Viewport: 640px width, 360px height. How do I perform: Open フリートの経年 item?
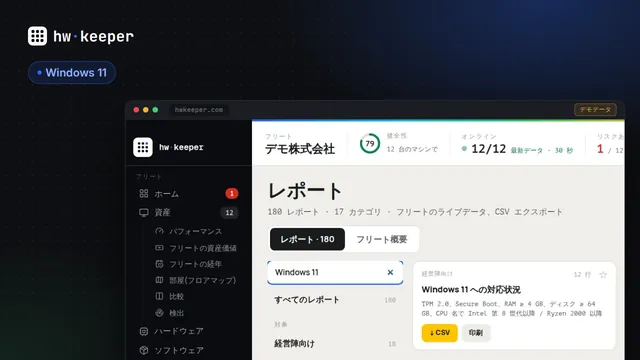(196, 264)
